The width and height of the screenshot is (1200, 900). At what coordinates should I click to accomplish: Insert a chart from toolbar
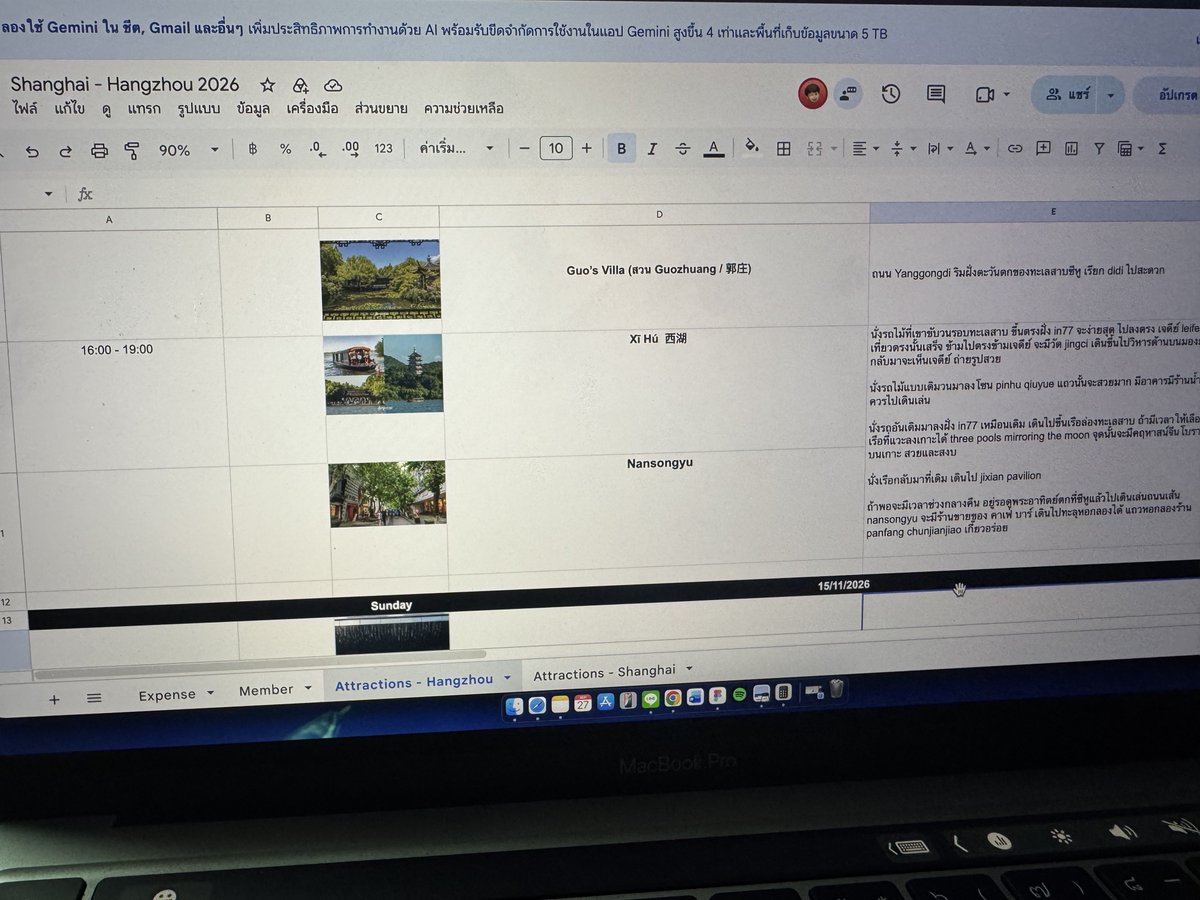(1072, 149)
